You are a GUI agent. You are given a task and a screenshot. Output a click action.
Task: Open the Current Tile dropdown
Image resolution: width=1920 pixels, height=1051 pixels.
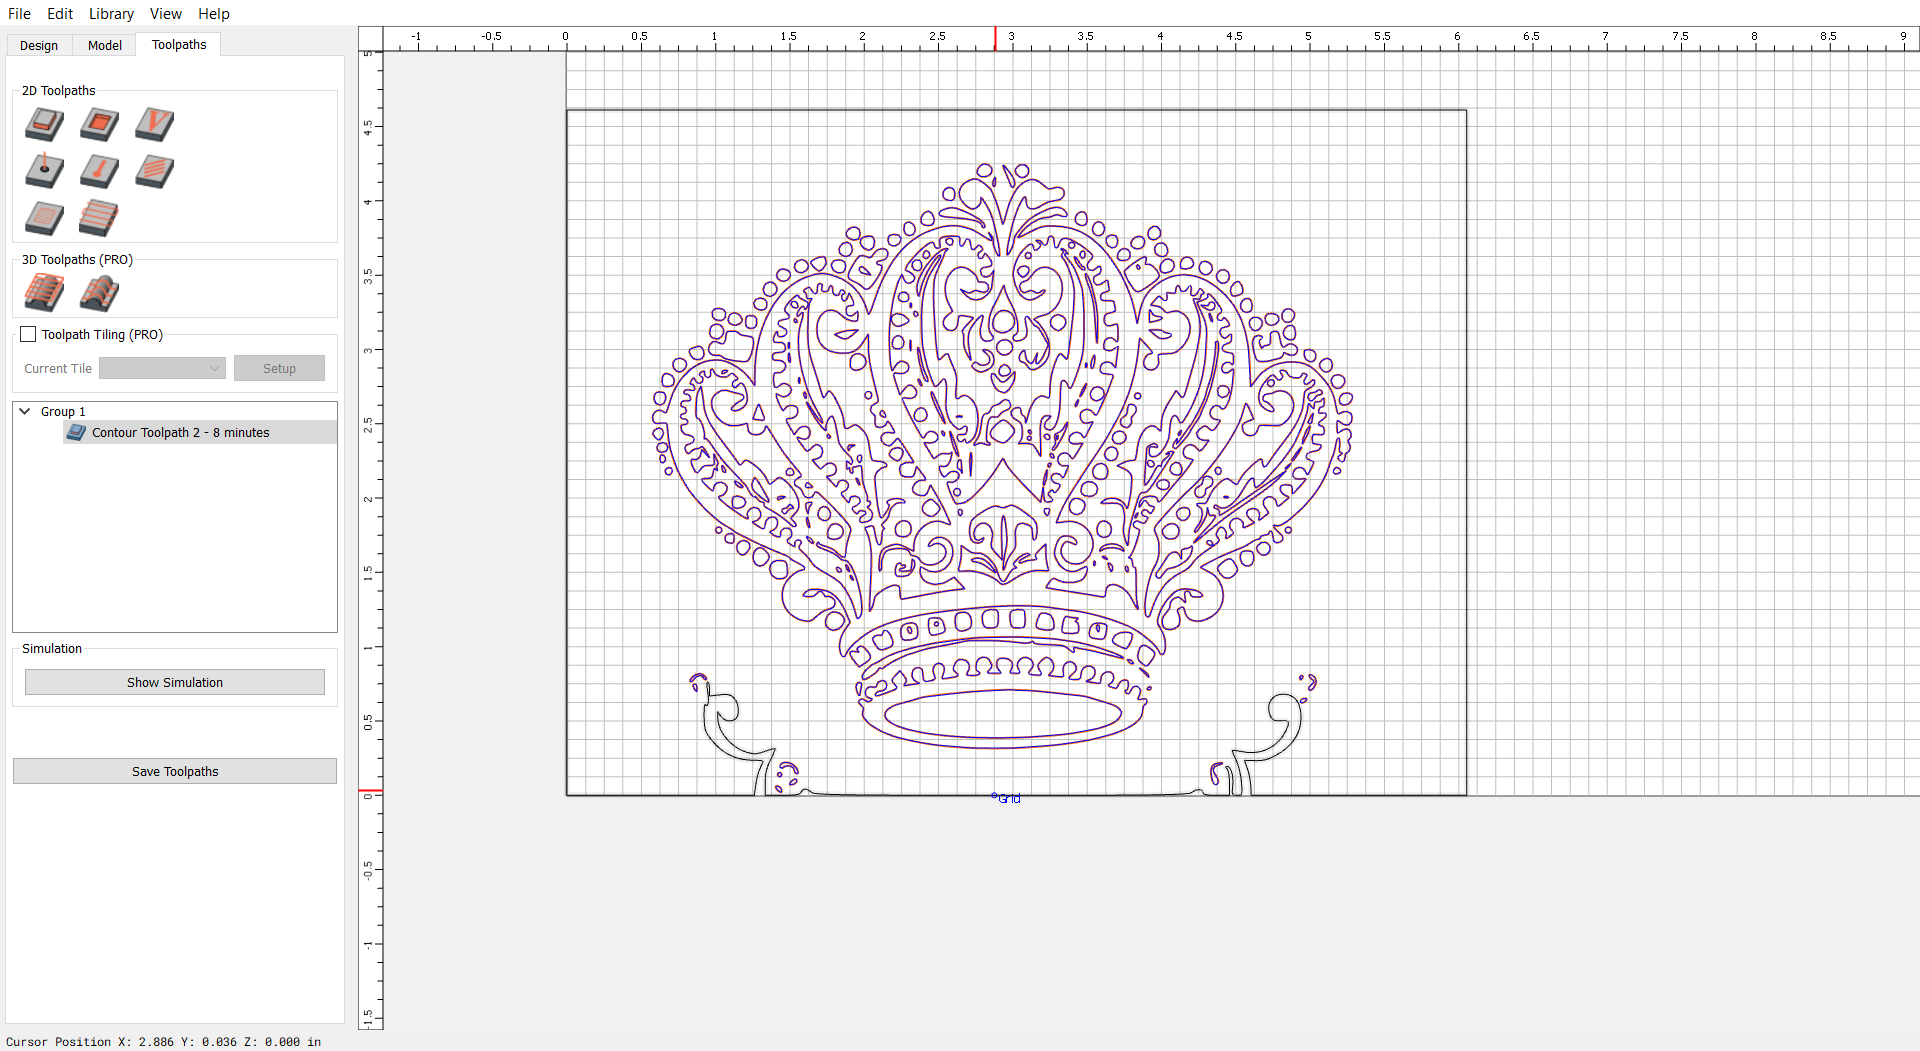(162, 369)
